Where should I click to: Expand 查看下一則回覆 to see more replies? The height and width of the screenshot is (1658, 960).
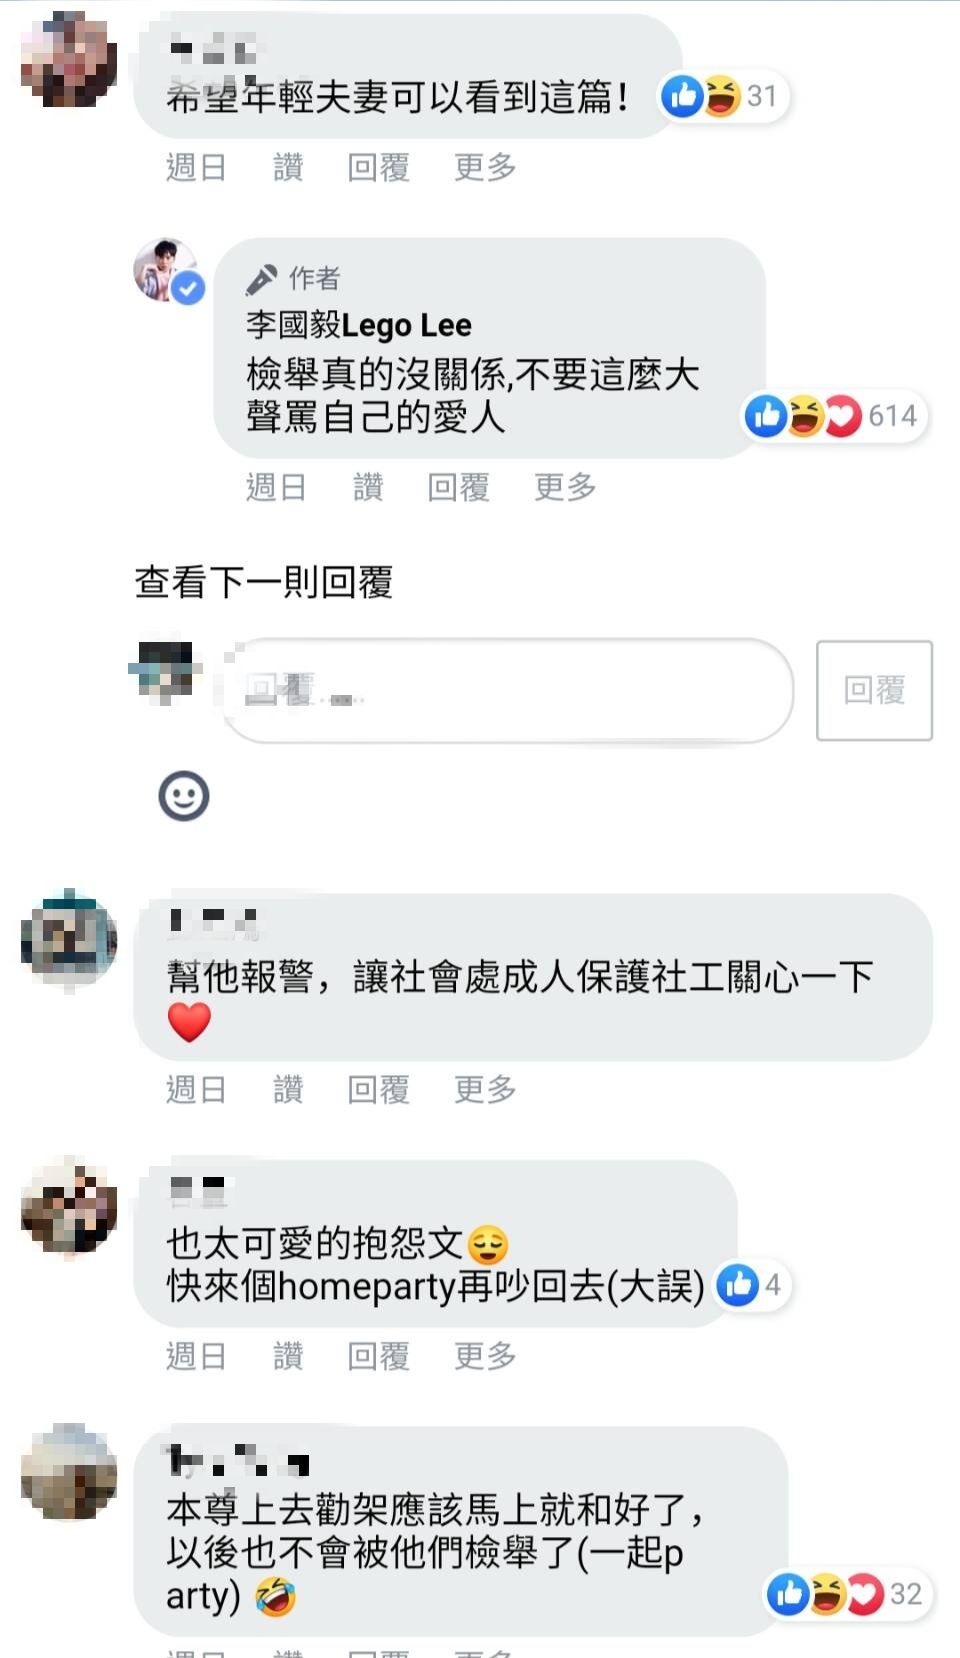264,581
